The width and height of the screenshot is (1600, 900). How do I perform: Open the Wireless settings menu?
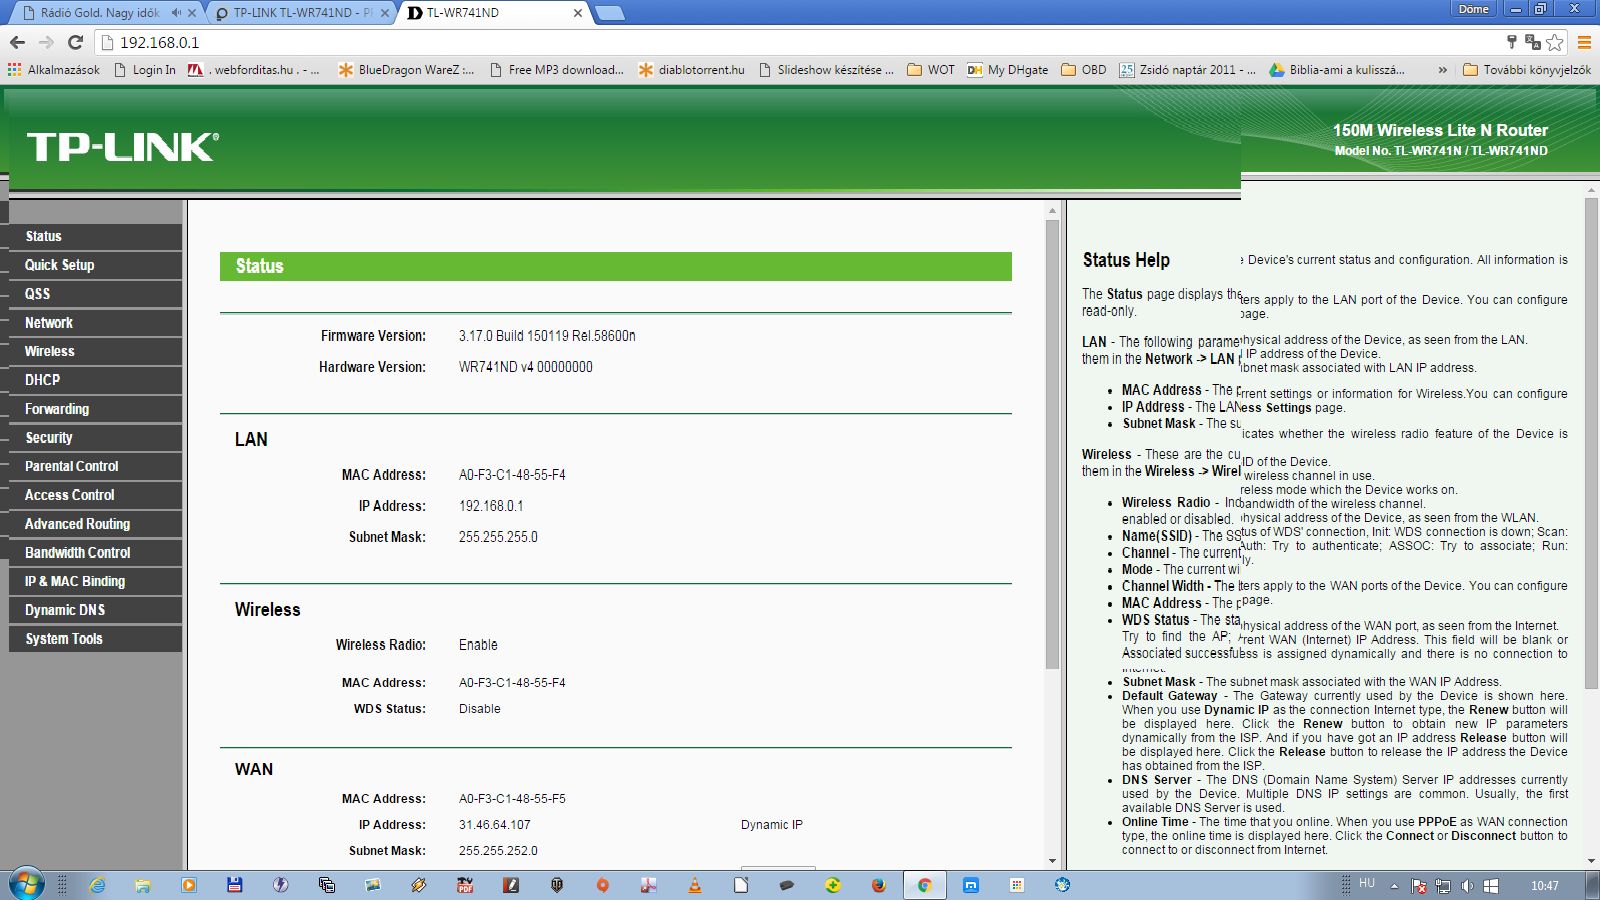[x=95, y=351]
